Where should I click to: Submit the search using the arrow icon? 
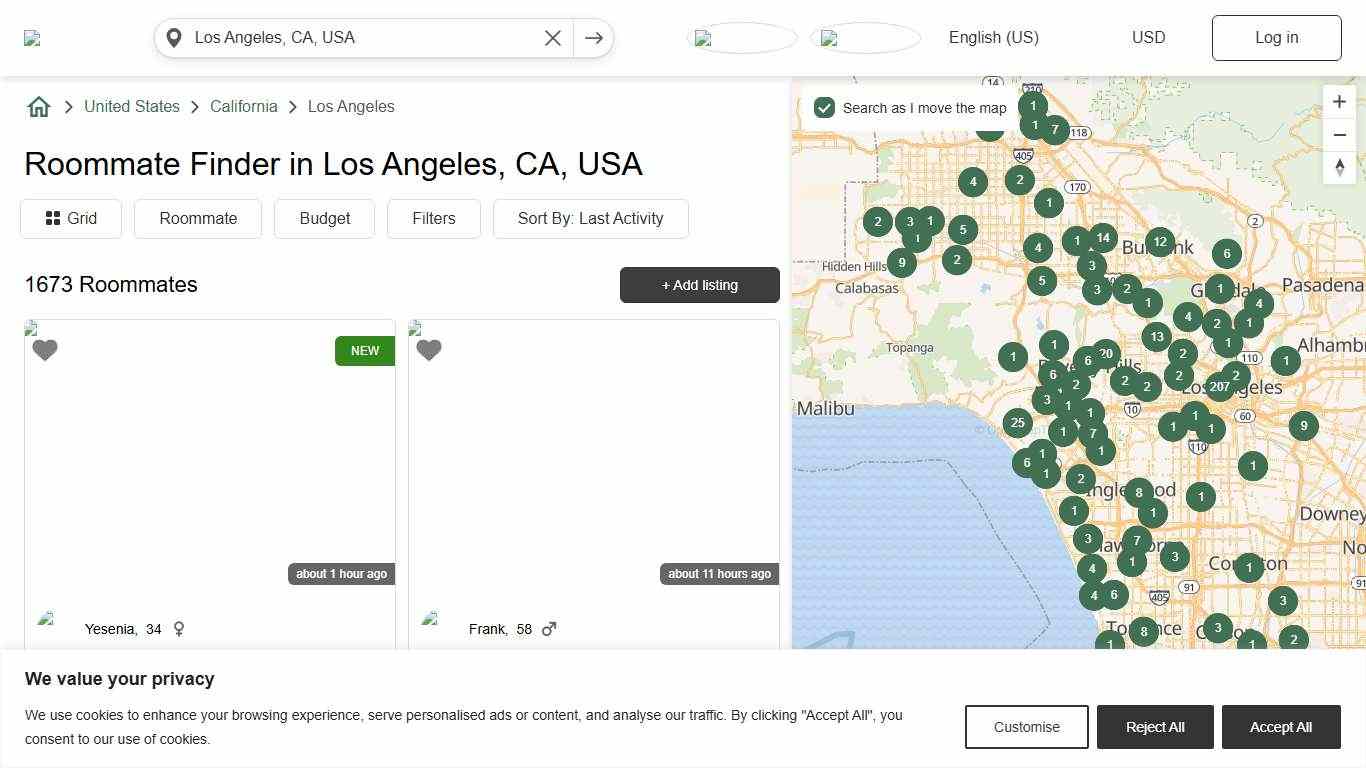pyautogui.click(x=594, y=37)
